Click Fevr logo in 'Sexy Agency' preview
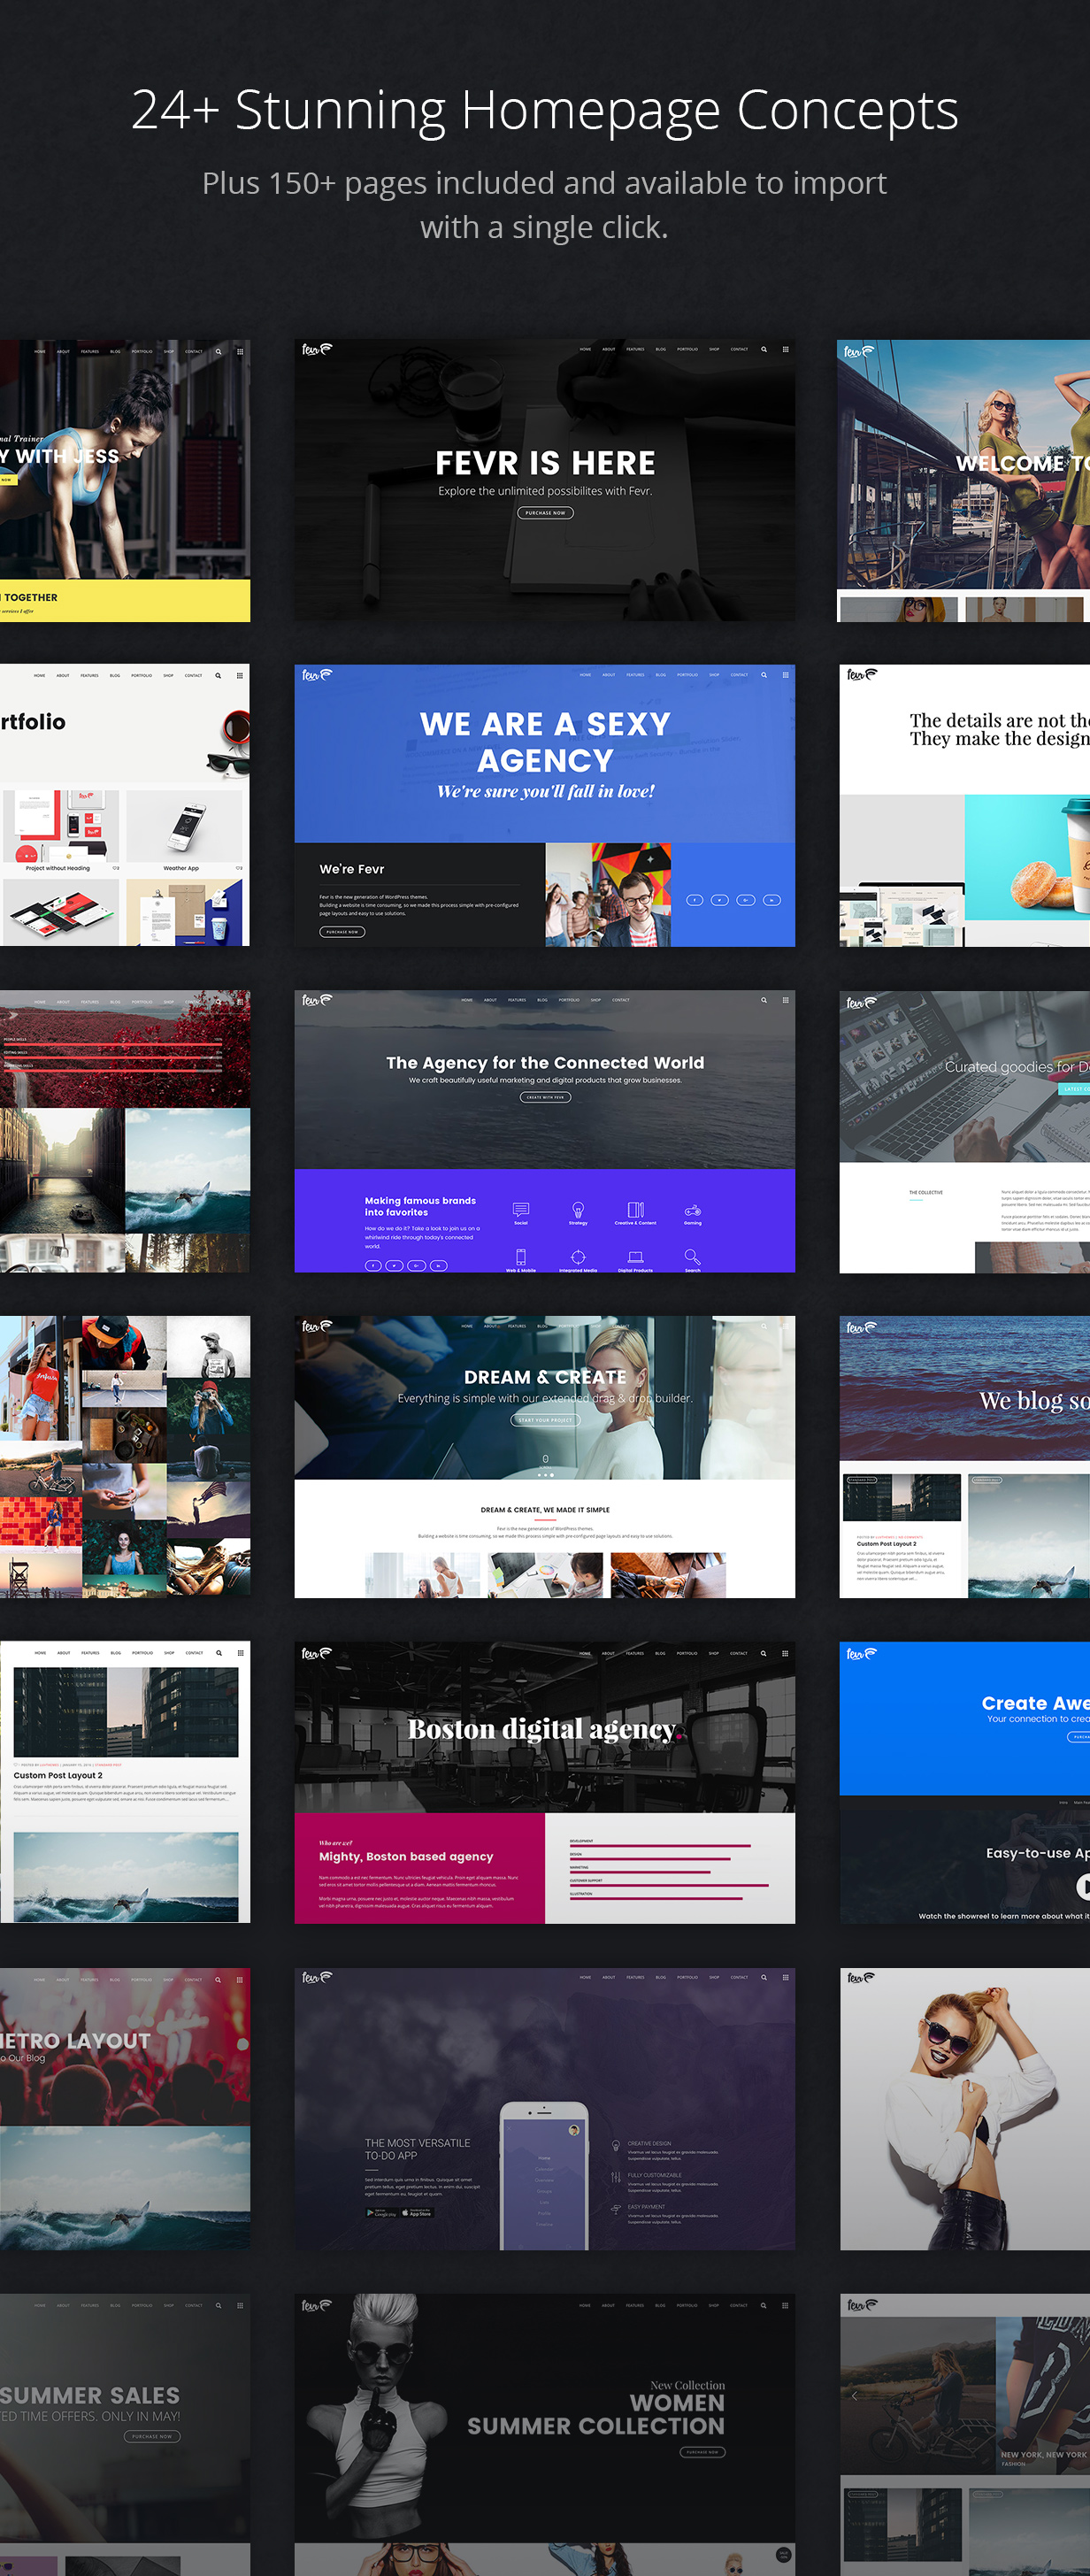This screenshot has height=2576, width=1090. click(317, 675)
